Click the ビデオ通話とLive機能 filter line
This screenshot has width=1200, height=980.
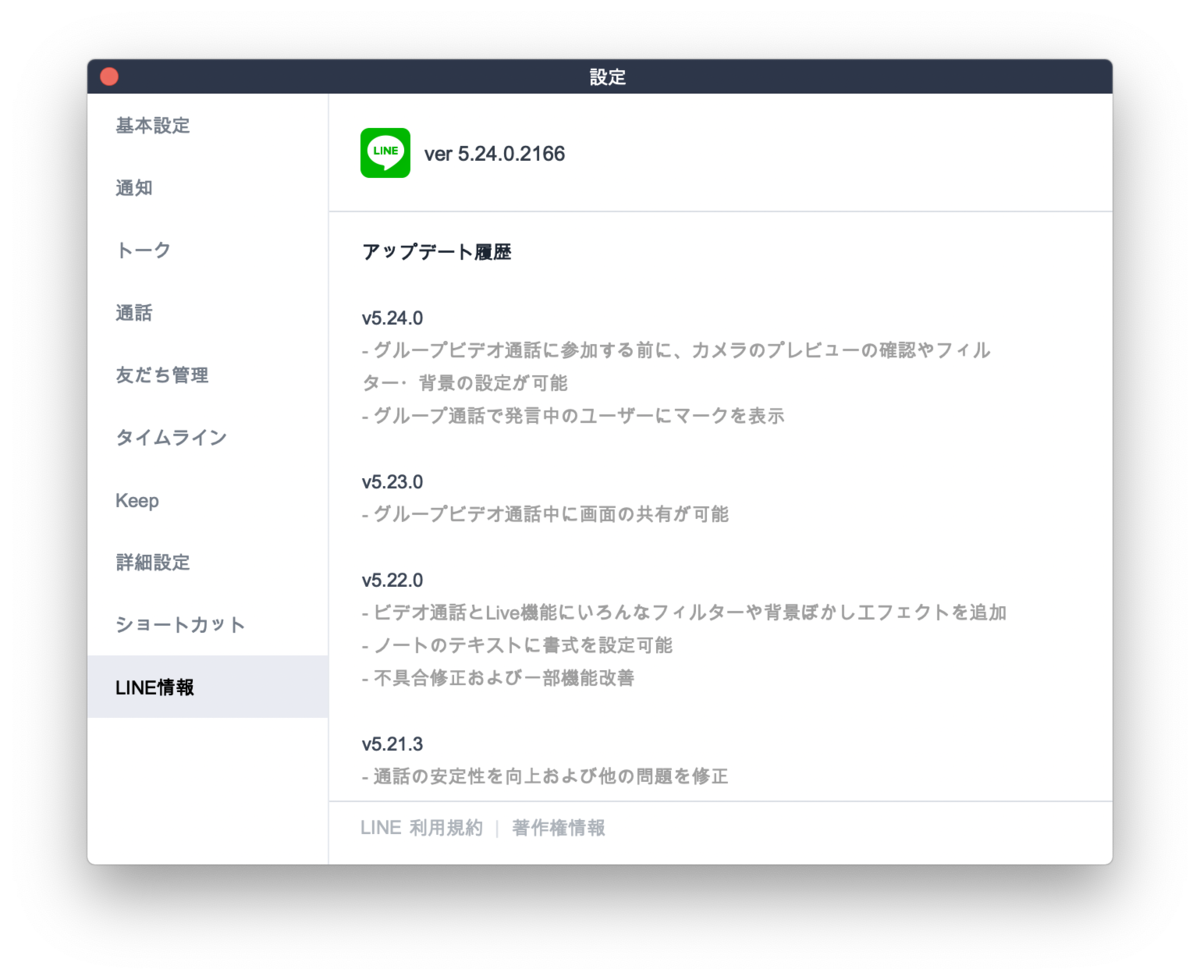pos(684,612)
